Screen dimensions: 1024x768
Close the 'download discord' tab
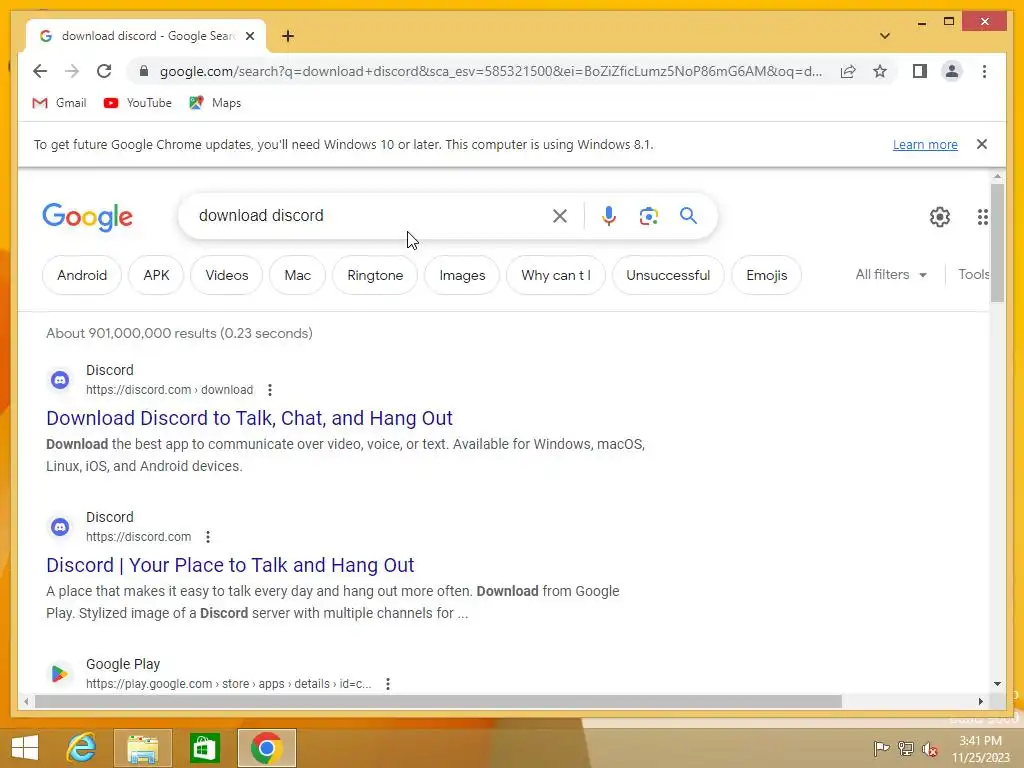pos(249,36)
